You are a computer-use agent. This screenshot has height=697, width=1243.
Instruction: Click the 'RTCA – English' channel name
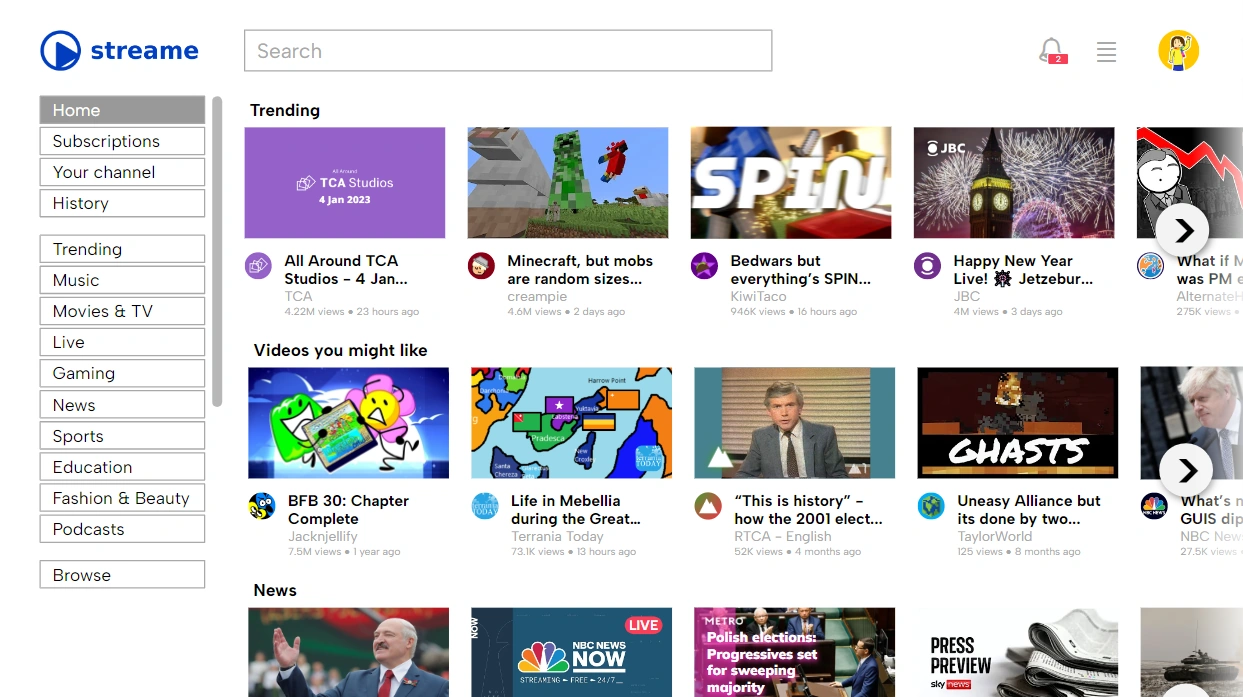coord(782,537)
